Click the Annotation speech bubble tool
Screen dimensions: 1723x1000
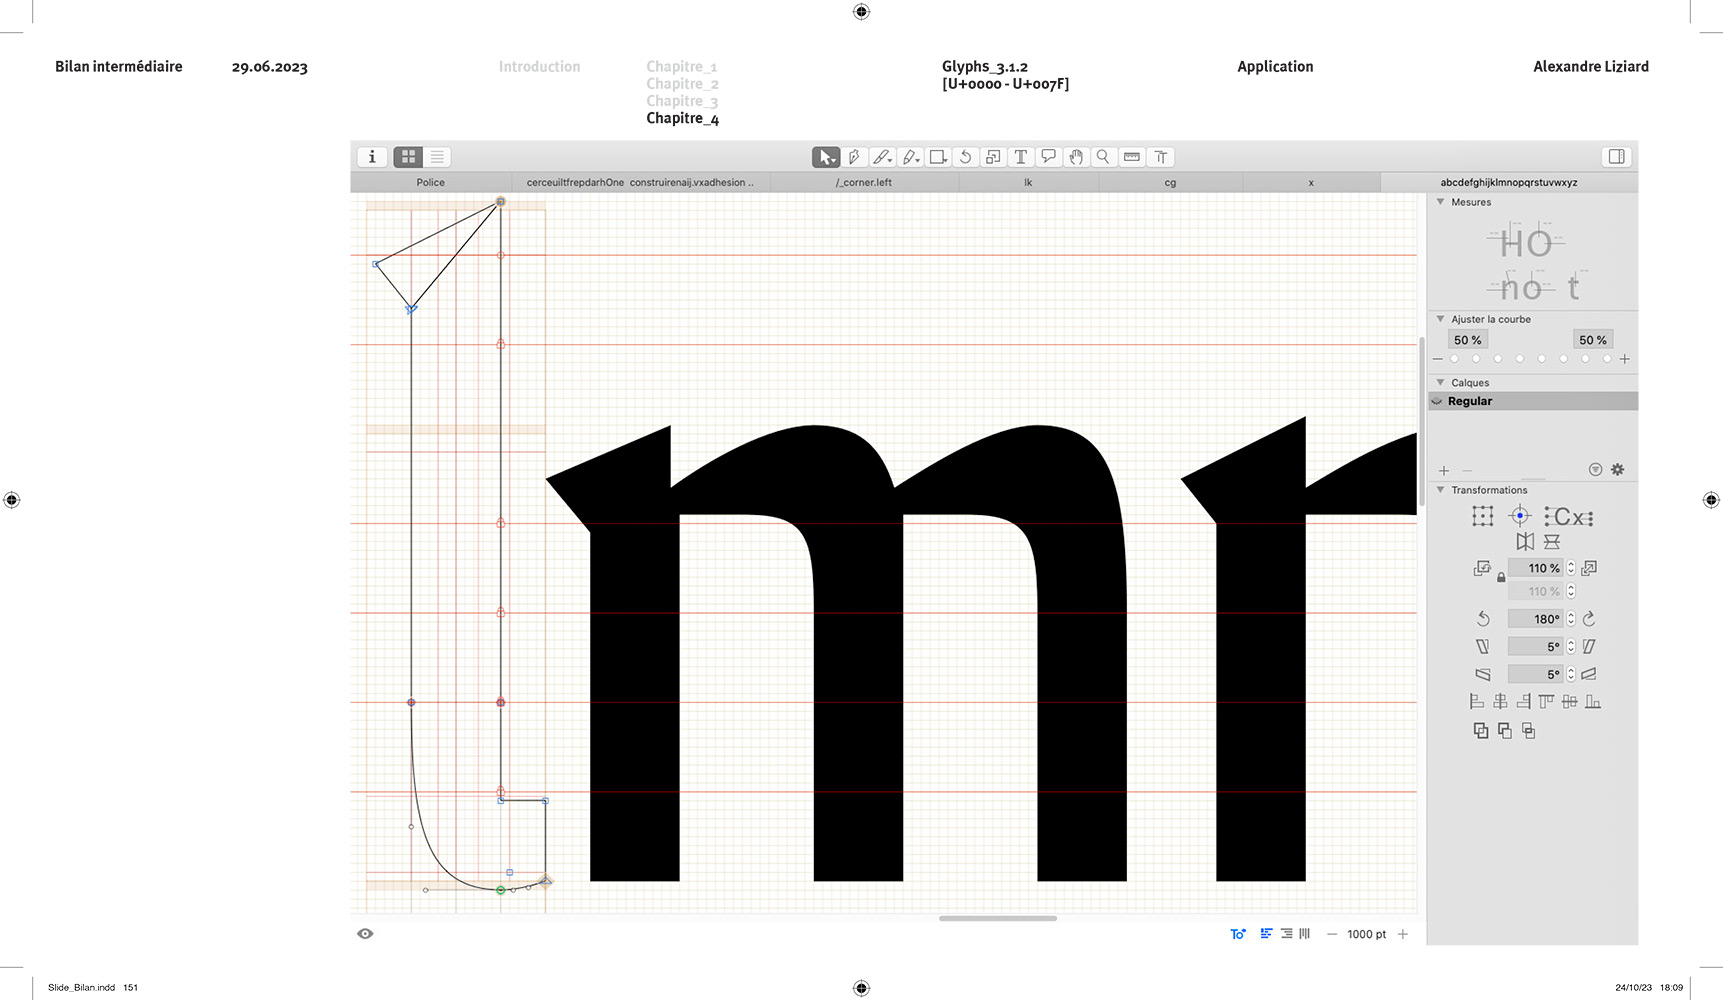pyautogui.click(x=1048, y=157)
